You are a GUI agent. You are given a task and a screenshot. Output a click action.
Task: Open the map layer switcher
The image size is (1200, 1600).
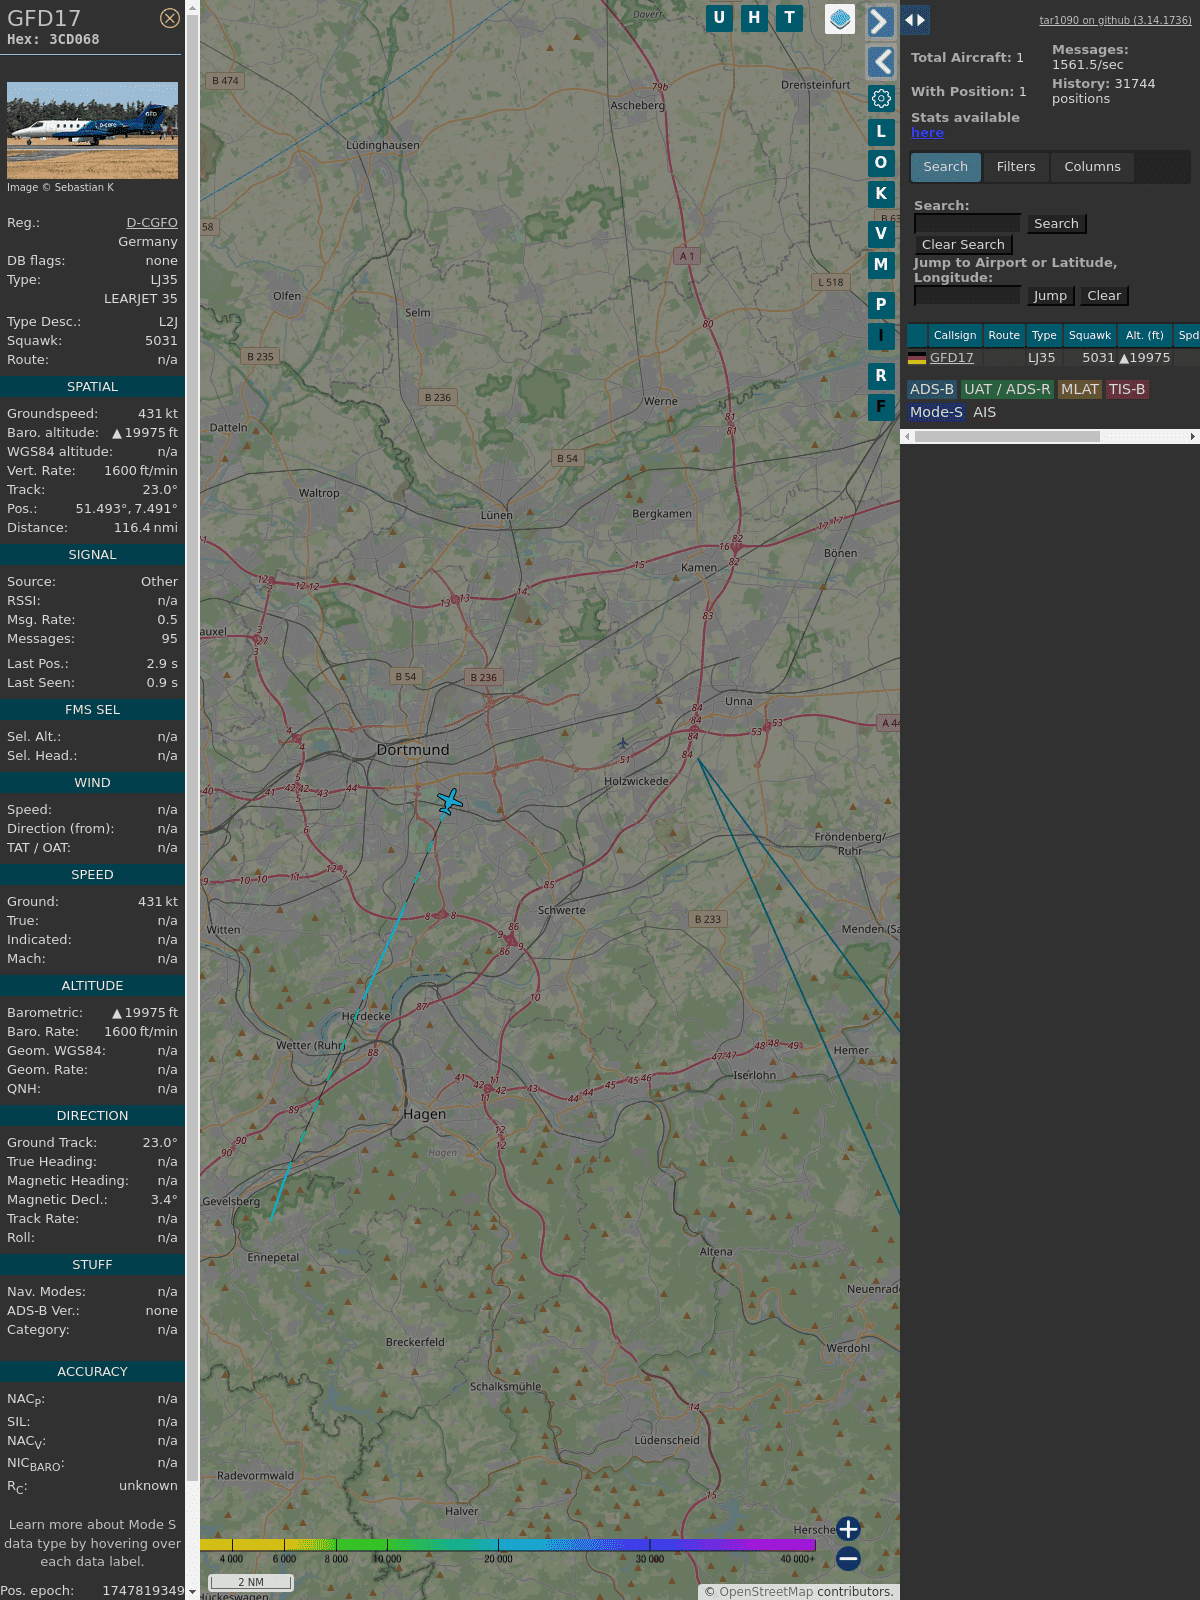[840, 18]
